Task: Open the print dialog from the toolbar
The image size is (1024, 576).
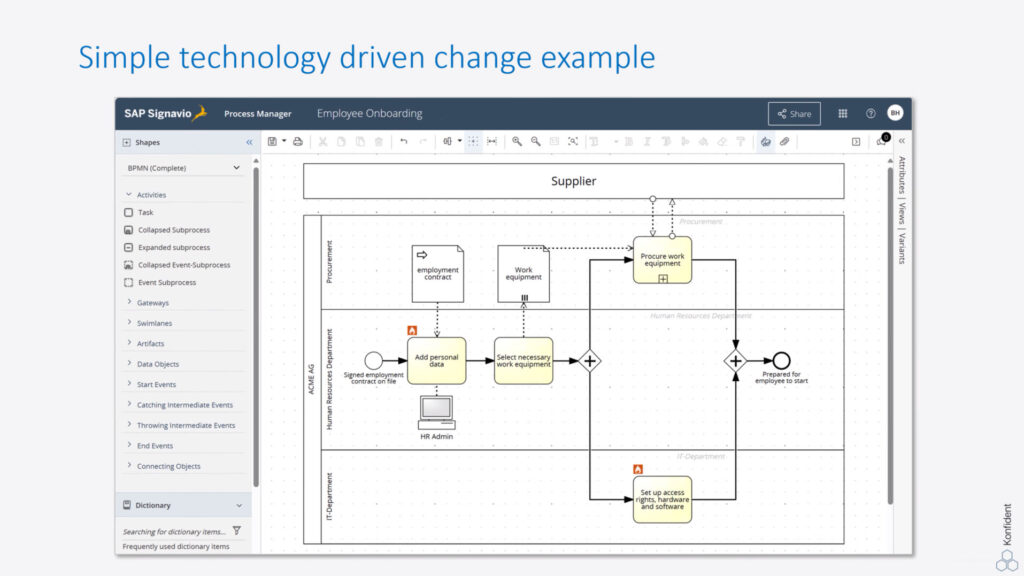Action: pyautogui.click(x=297, y=141)
